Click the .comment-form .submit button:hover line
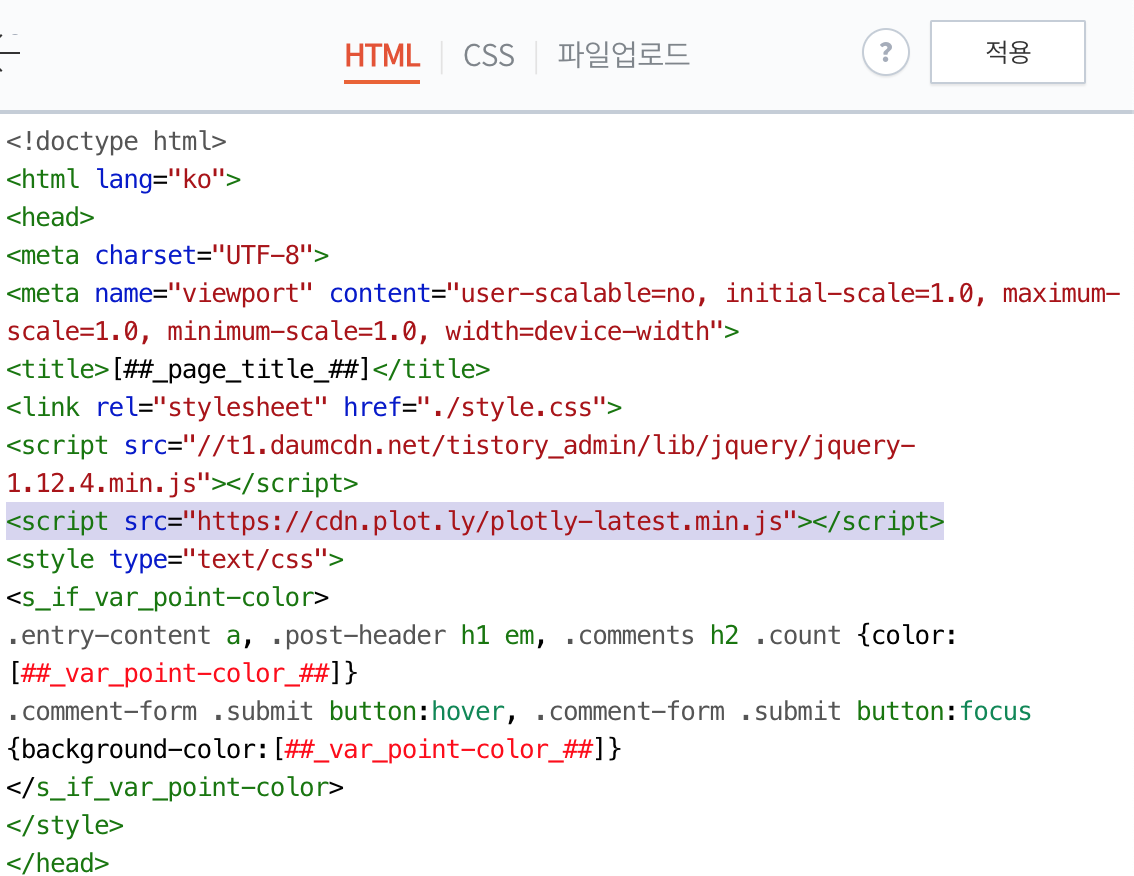 click(x=519, y=710)
